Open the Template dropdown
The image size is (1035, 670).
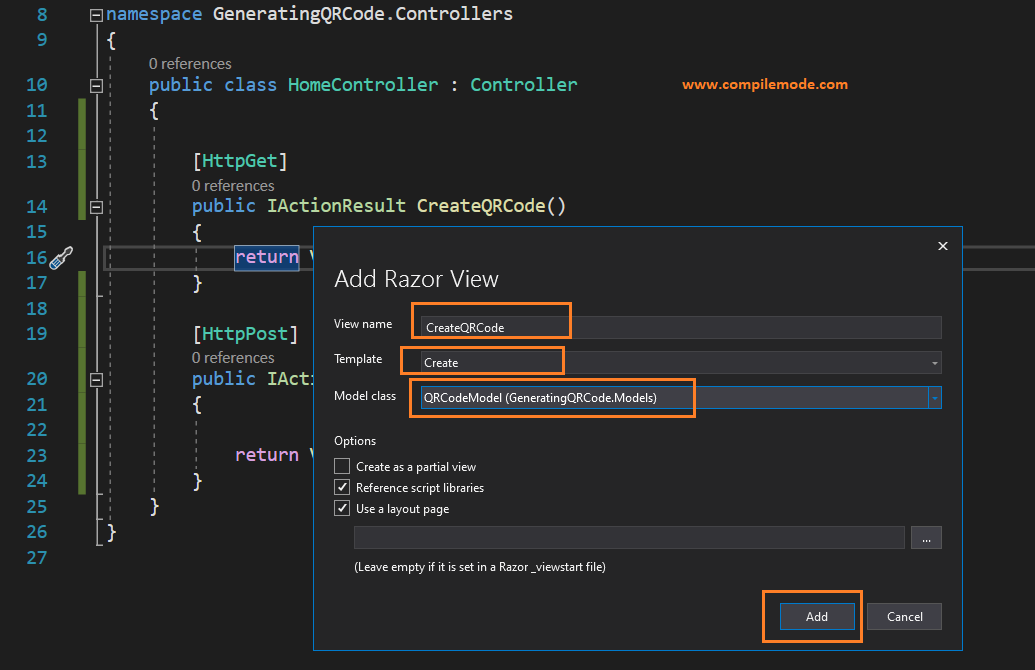click(x=932, y=362)
